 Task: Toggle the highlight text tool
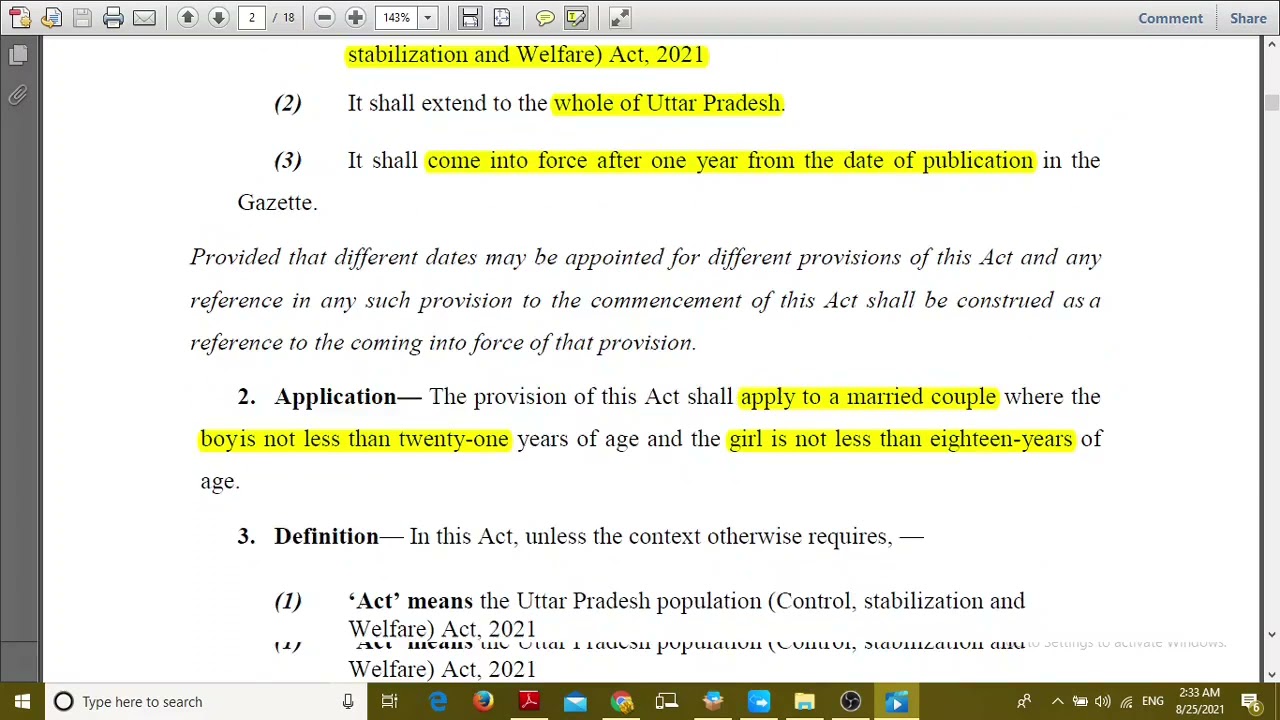click(576, 18)
